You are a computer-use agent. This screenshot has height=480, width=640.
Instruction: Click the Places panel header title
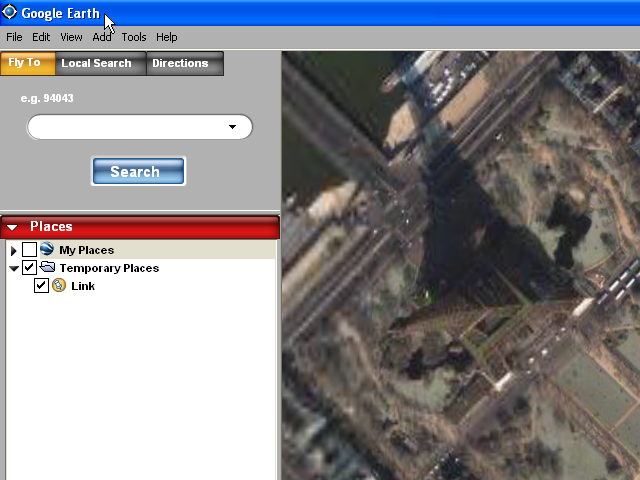tap(51, 227)
